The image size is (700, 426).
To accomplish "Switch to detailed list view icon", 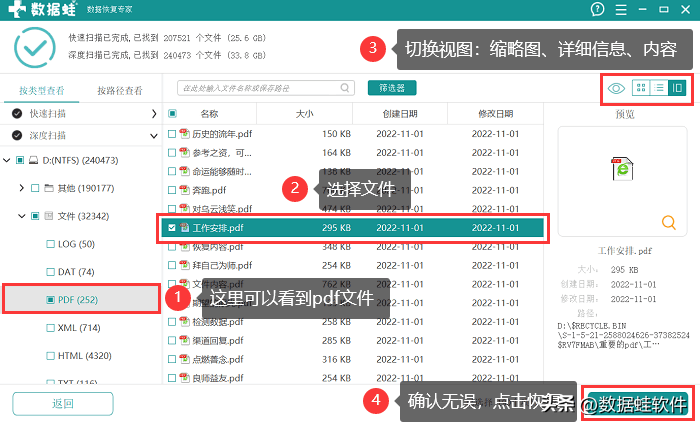I will (x=659, y=88).
